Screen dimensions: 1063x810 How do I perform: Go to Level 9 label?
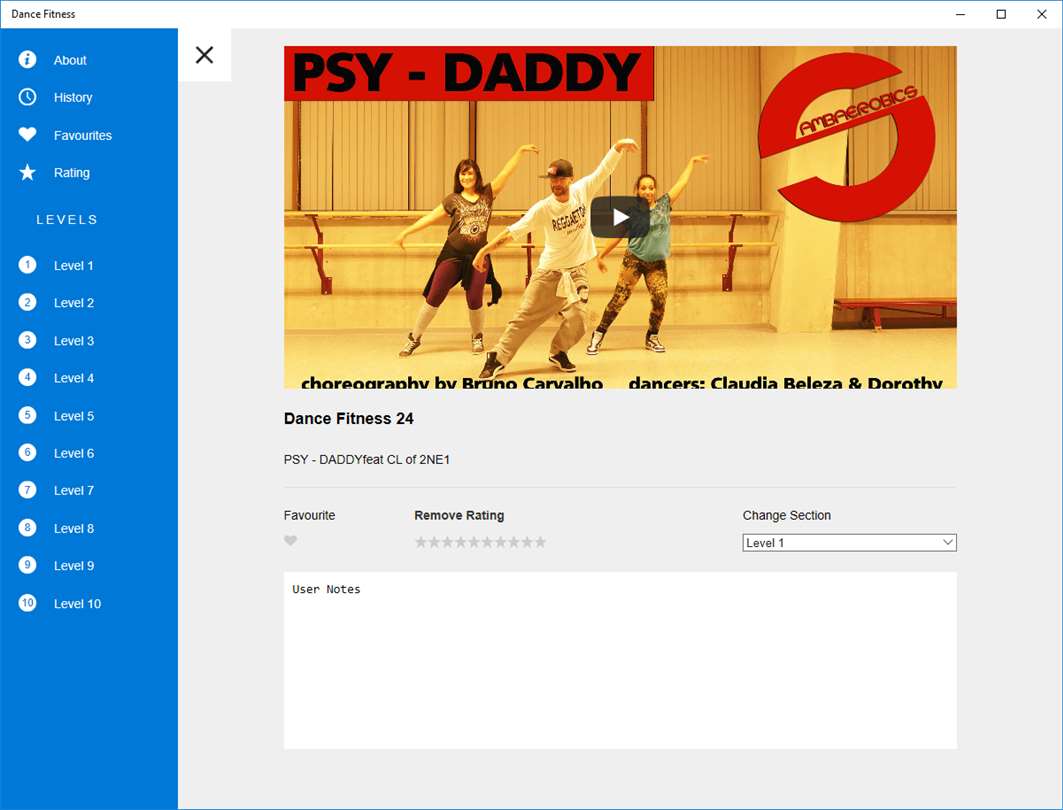click(x=74, y=566)
